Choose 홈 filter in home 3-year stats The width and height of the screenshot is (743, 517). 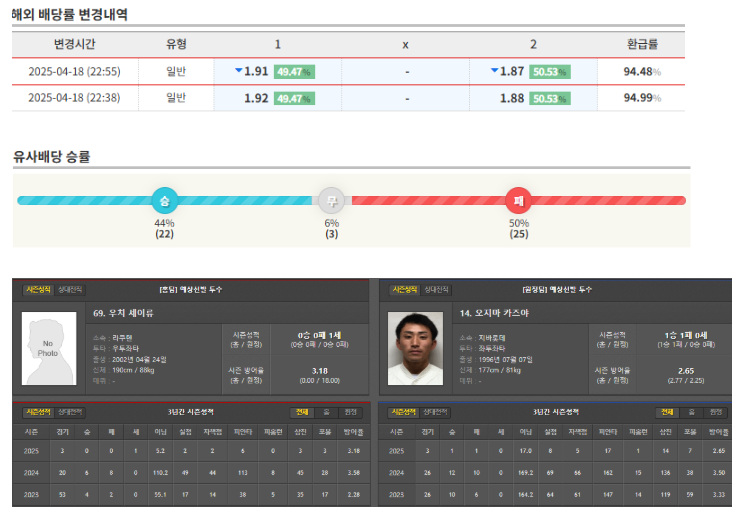pos(326,412)
